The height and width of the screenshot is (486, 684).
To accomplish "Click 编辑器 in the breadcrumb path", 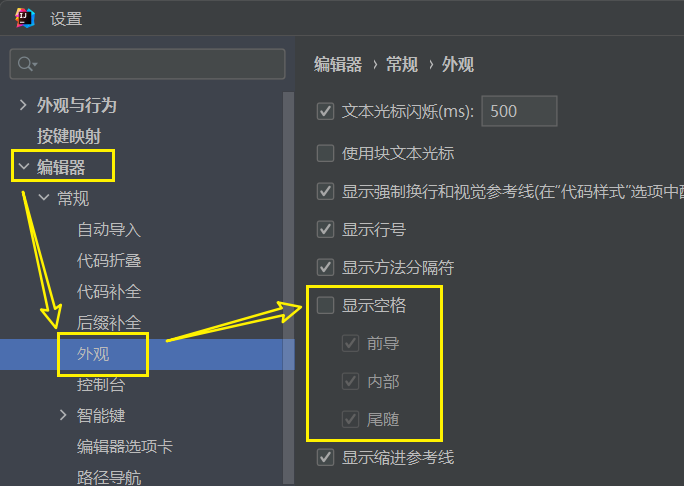I will click(x=337, y=65).
